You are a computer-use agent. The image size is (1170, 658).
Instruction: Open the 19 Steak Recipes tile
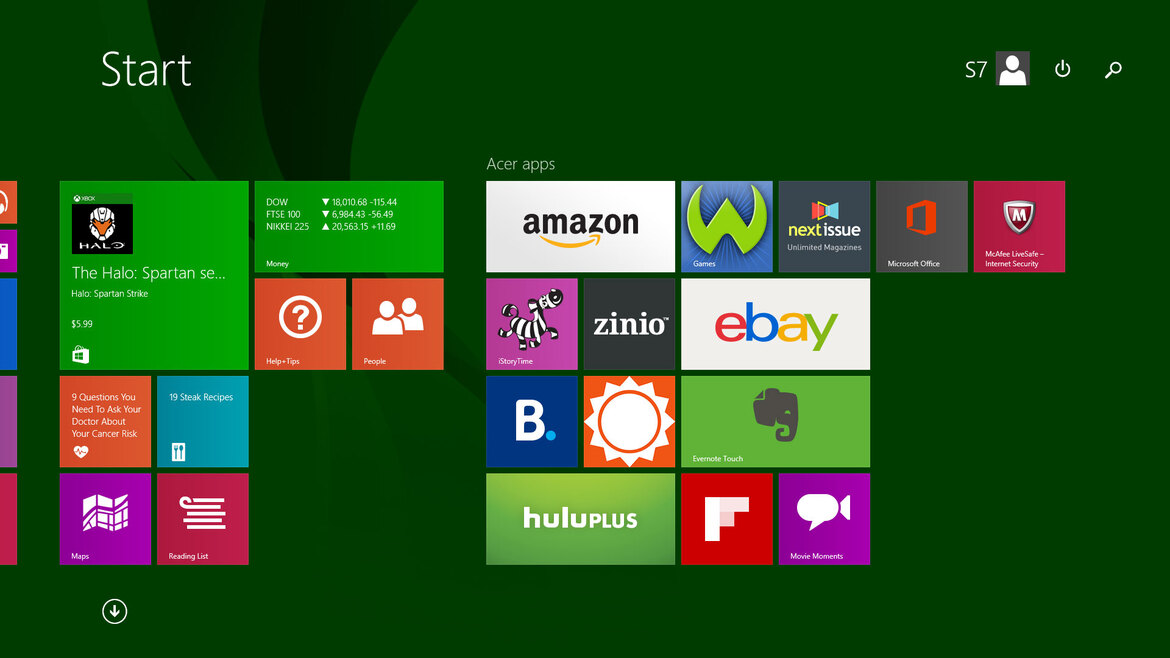point(203,422)
